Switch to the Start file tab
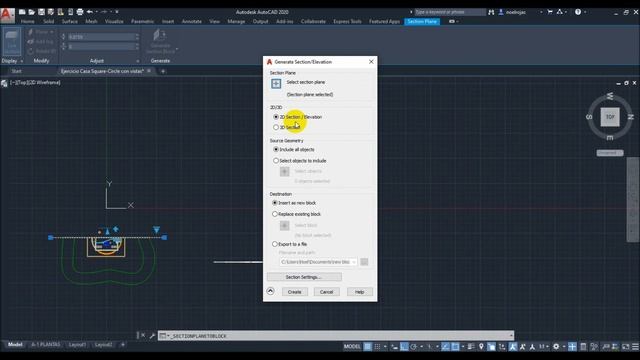The height and width of the screenshot is (360, 640). [16, 71]
